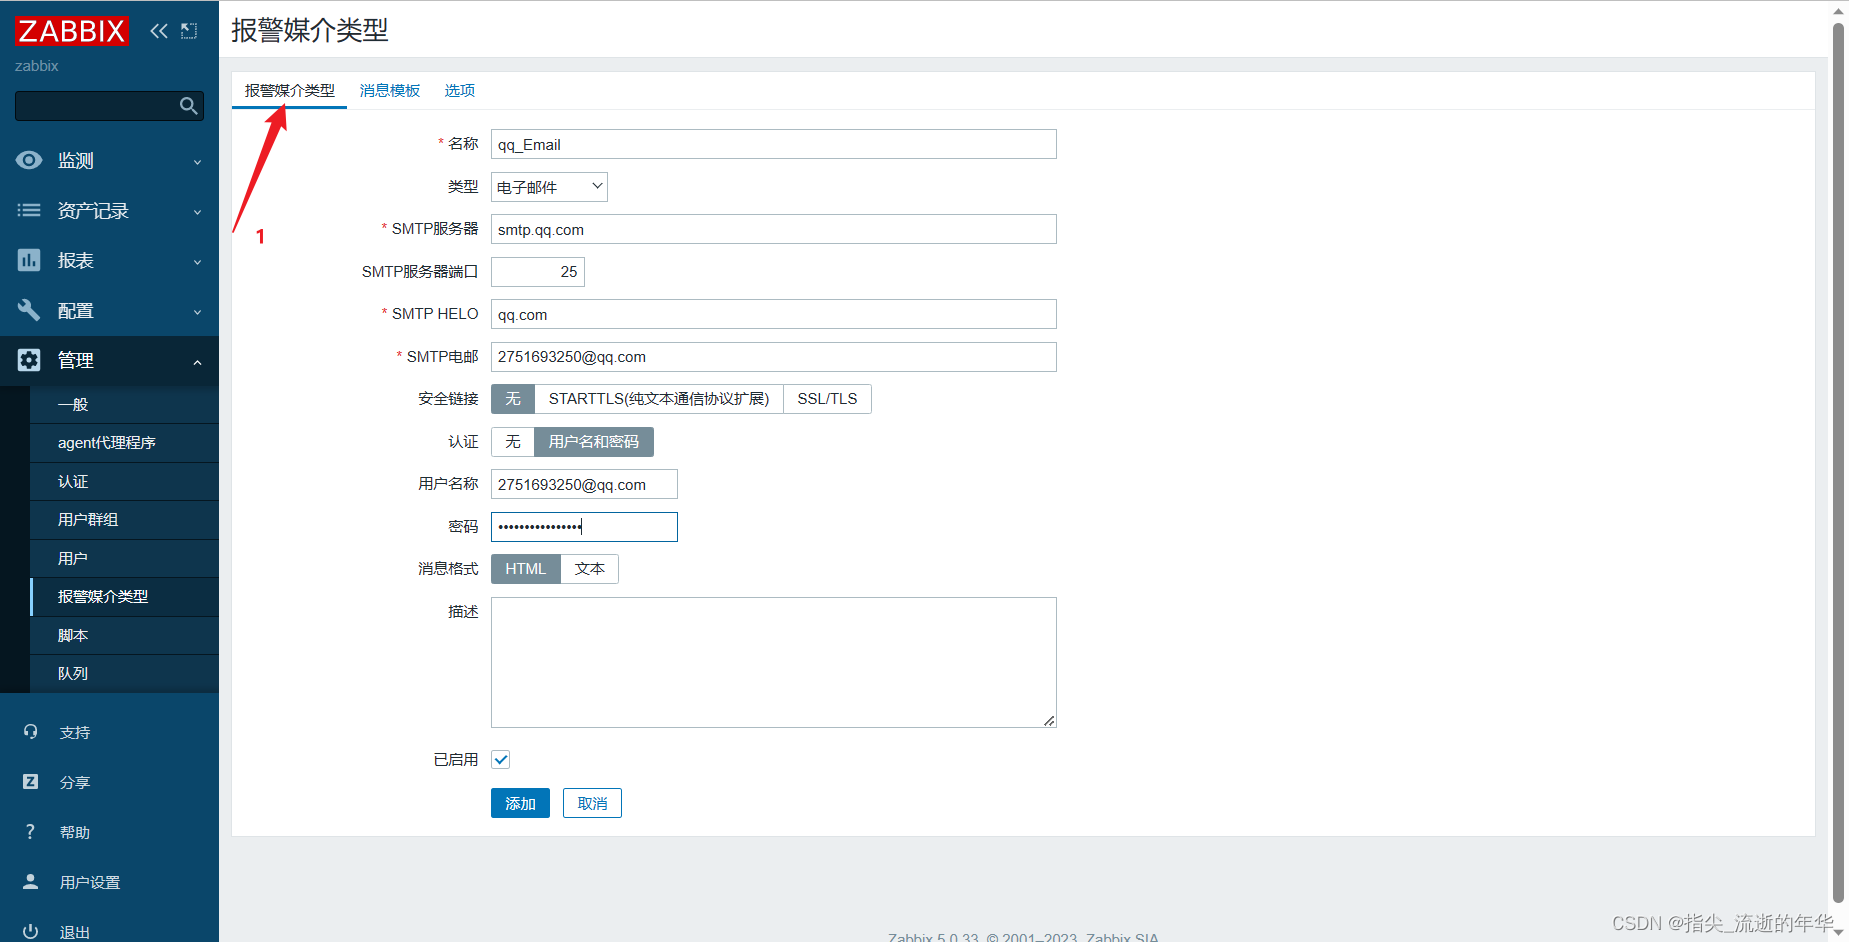Click the 名称 field with qq_Email
The height and width of the screenshot is (942, 1849).
click(774, 144)
